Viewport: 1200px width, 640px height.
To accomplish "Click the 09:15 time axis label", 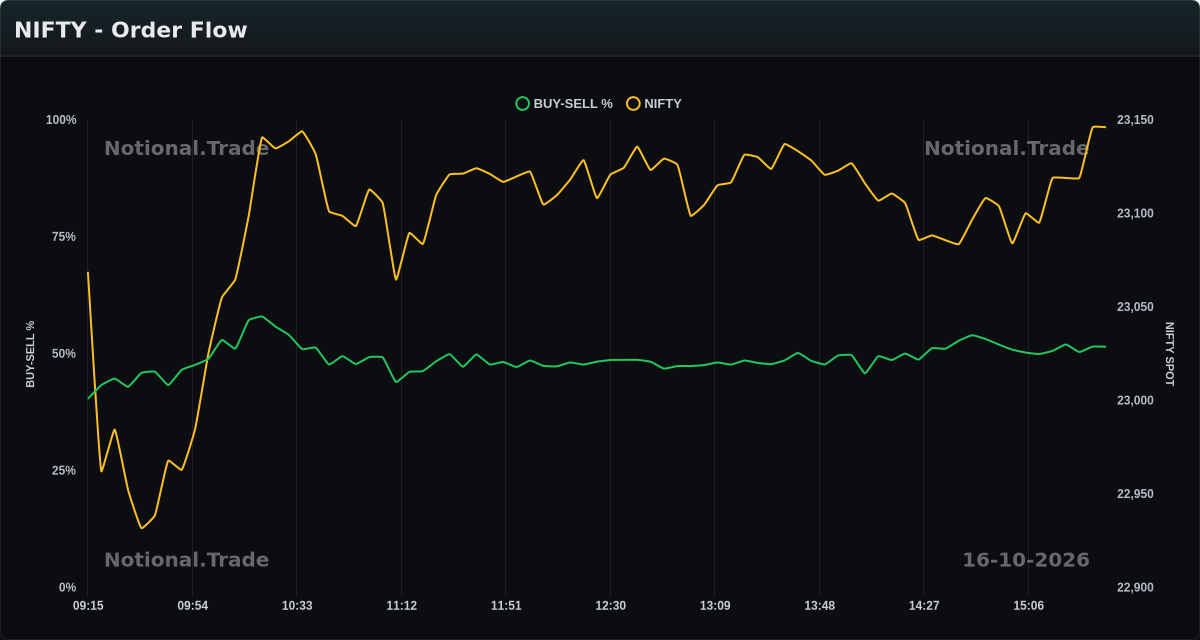I will [88, 606].
